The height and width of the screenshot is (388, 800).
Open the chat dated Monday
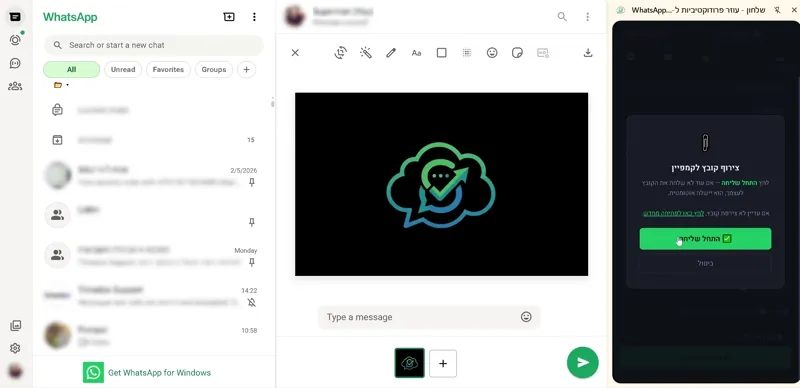click(154, 256)
